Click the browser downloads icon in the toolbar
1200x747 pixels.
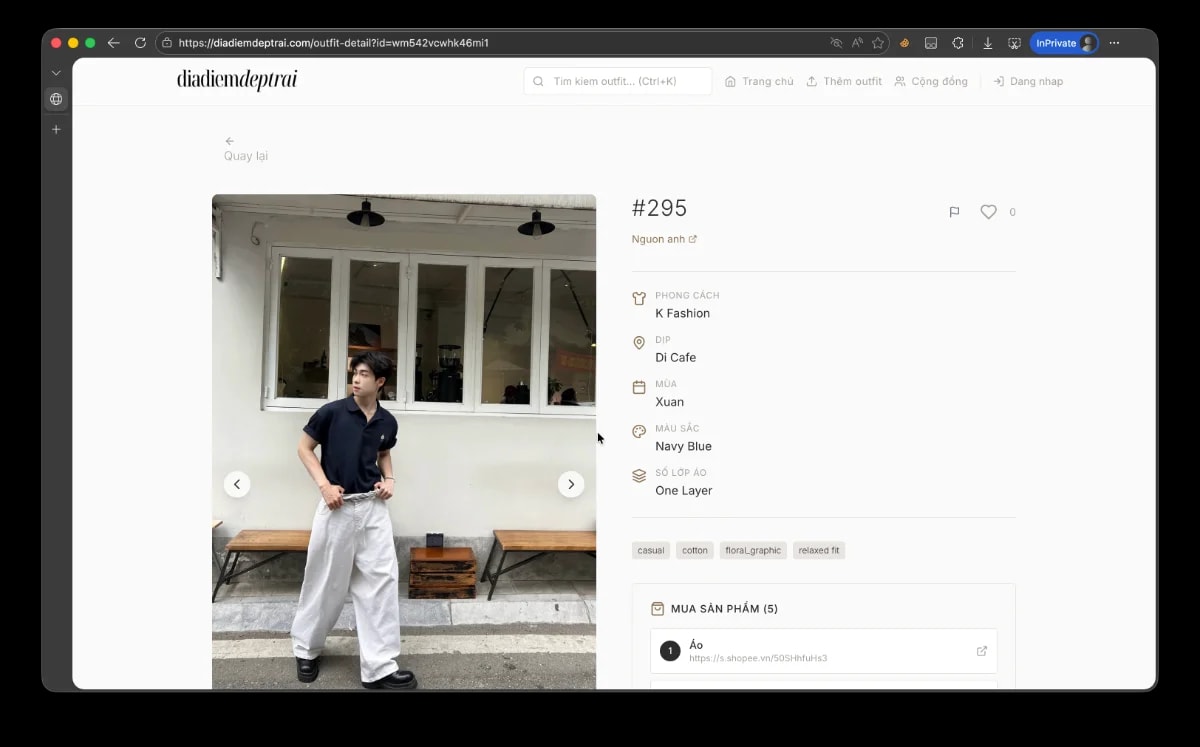[988, 42]
